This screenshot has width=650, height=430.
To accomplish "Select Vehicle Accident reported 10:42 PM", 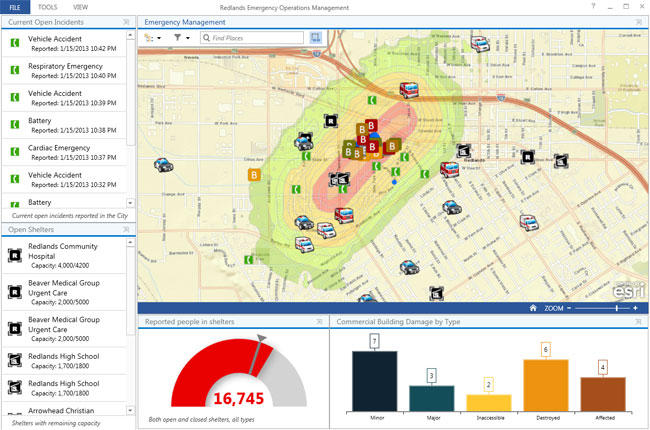I will [x=64, y=43].
